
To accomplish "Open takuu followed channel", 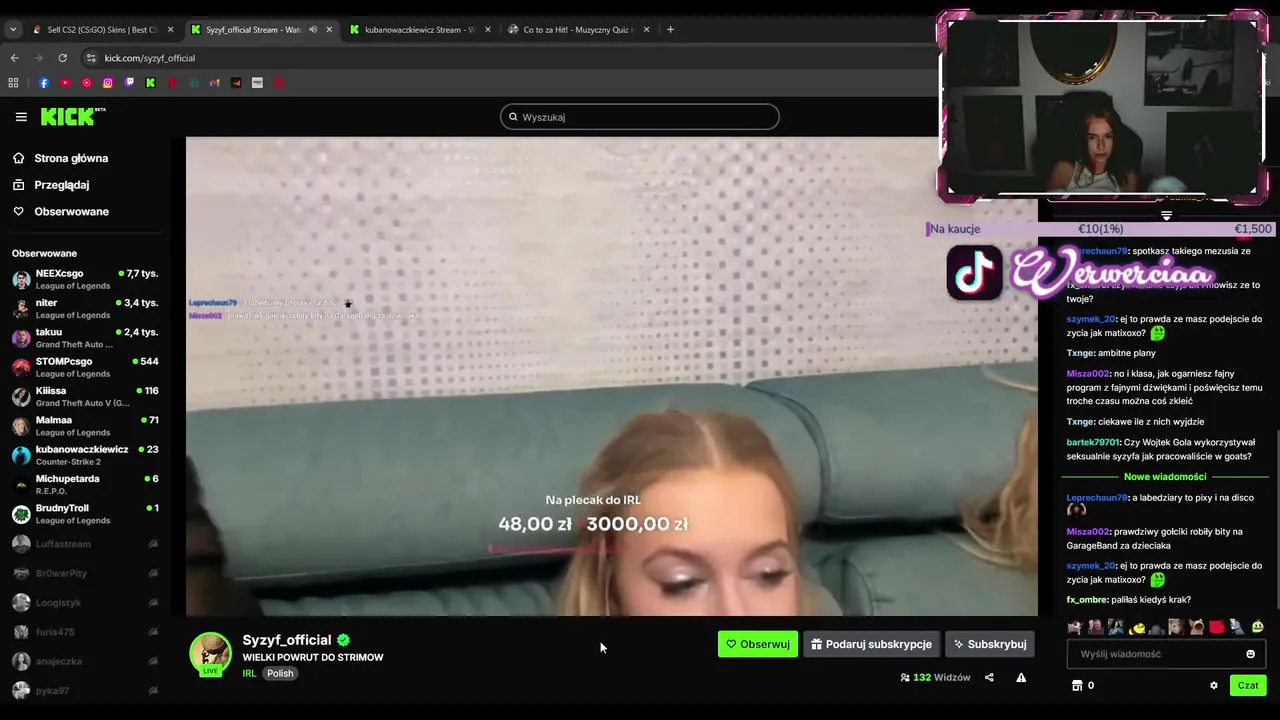I will [x=85, y=338].
